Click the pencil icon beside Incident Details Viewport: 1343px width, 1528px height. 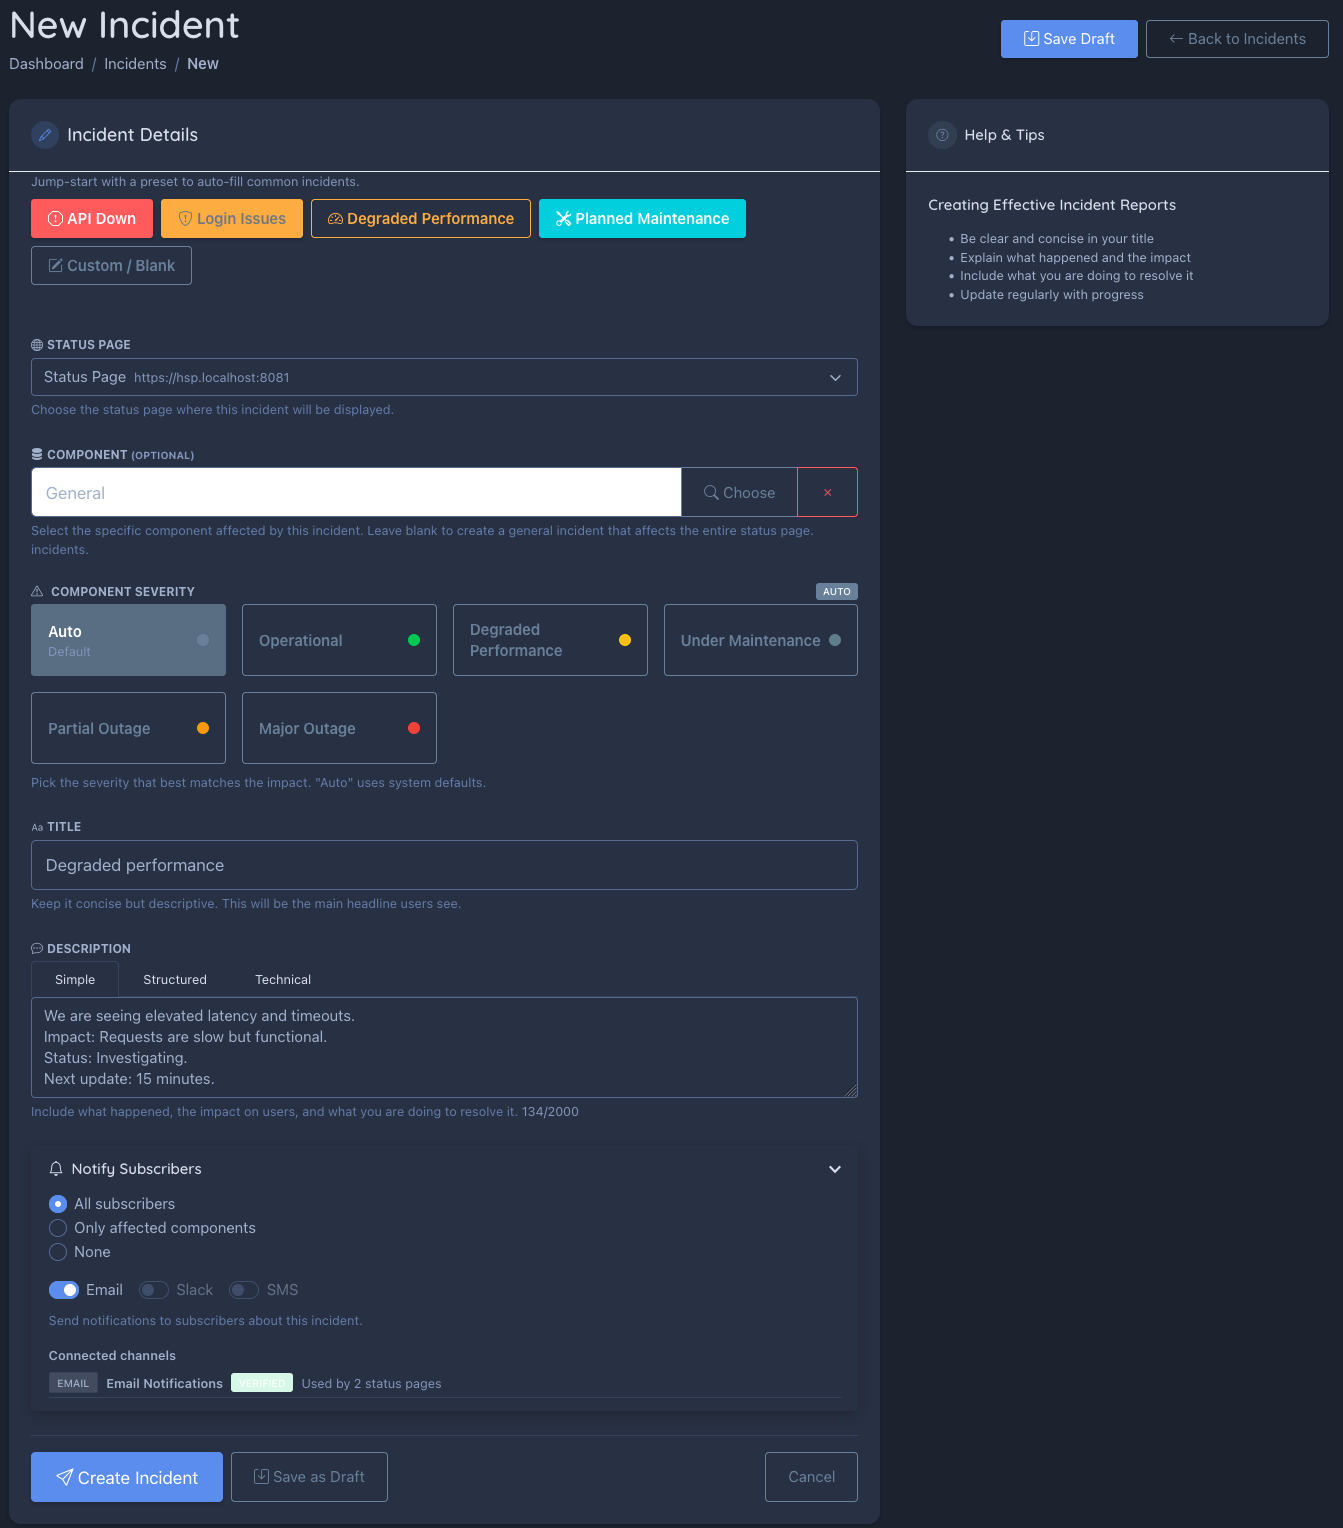(45, 135)
